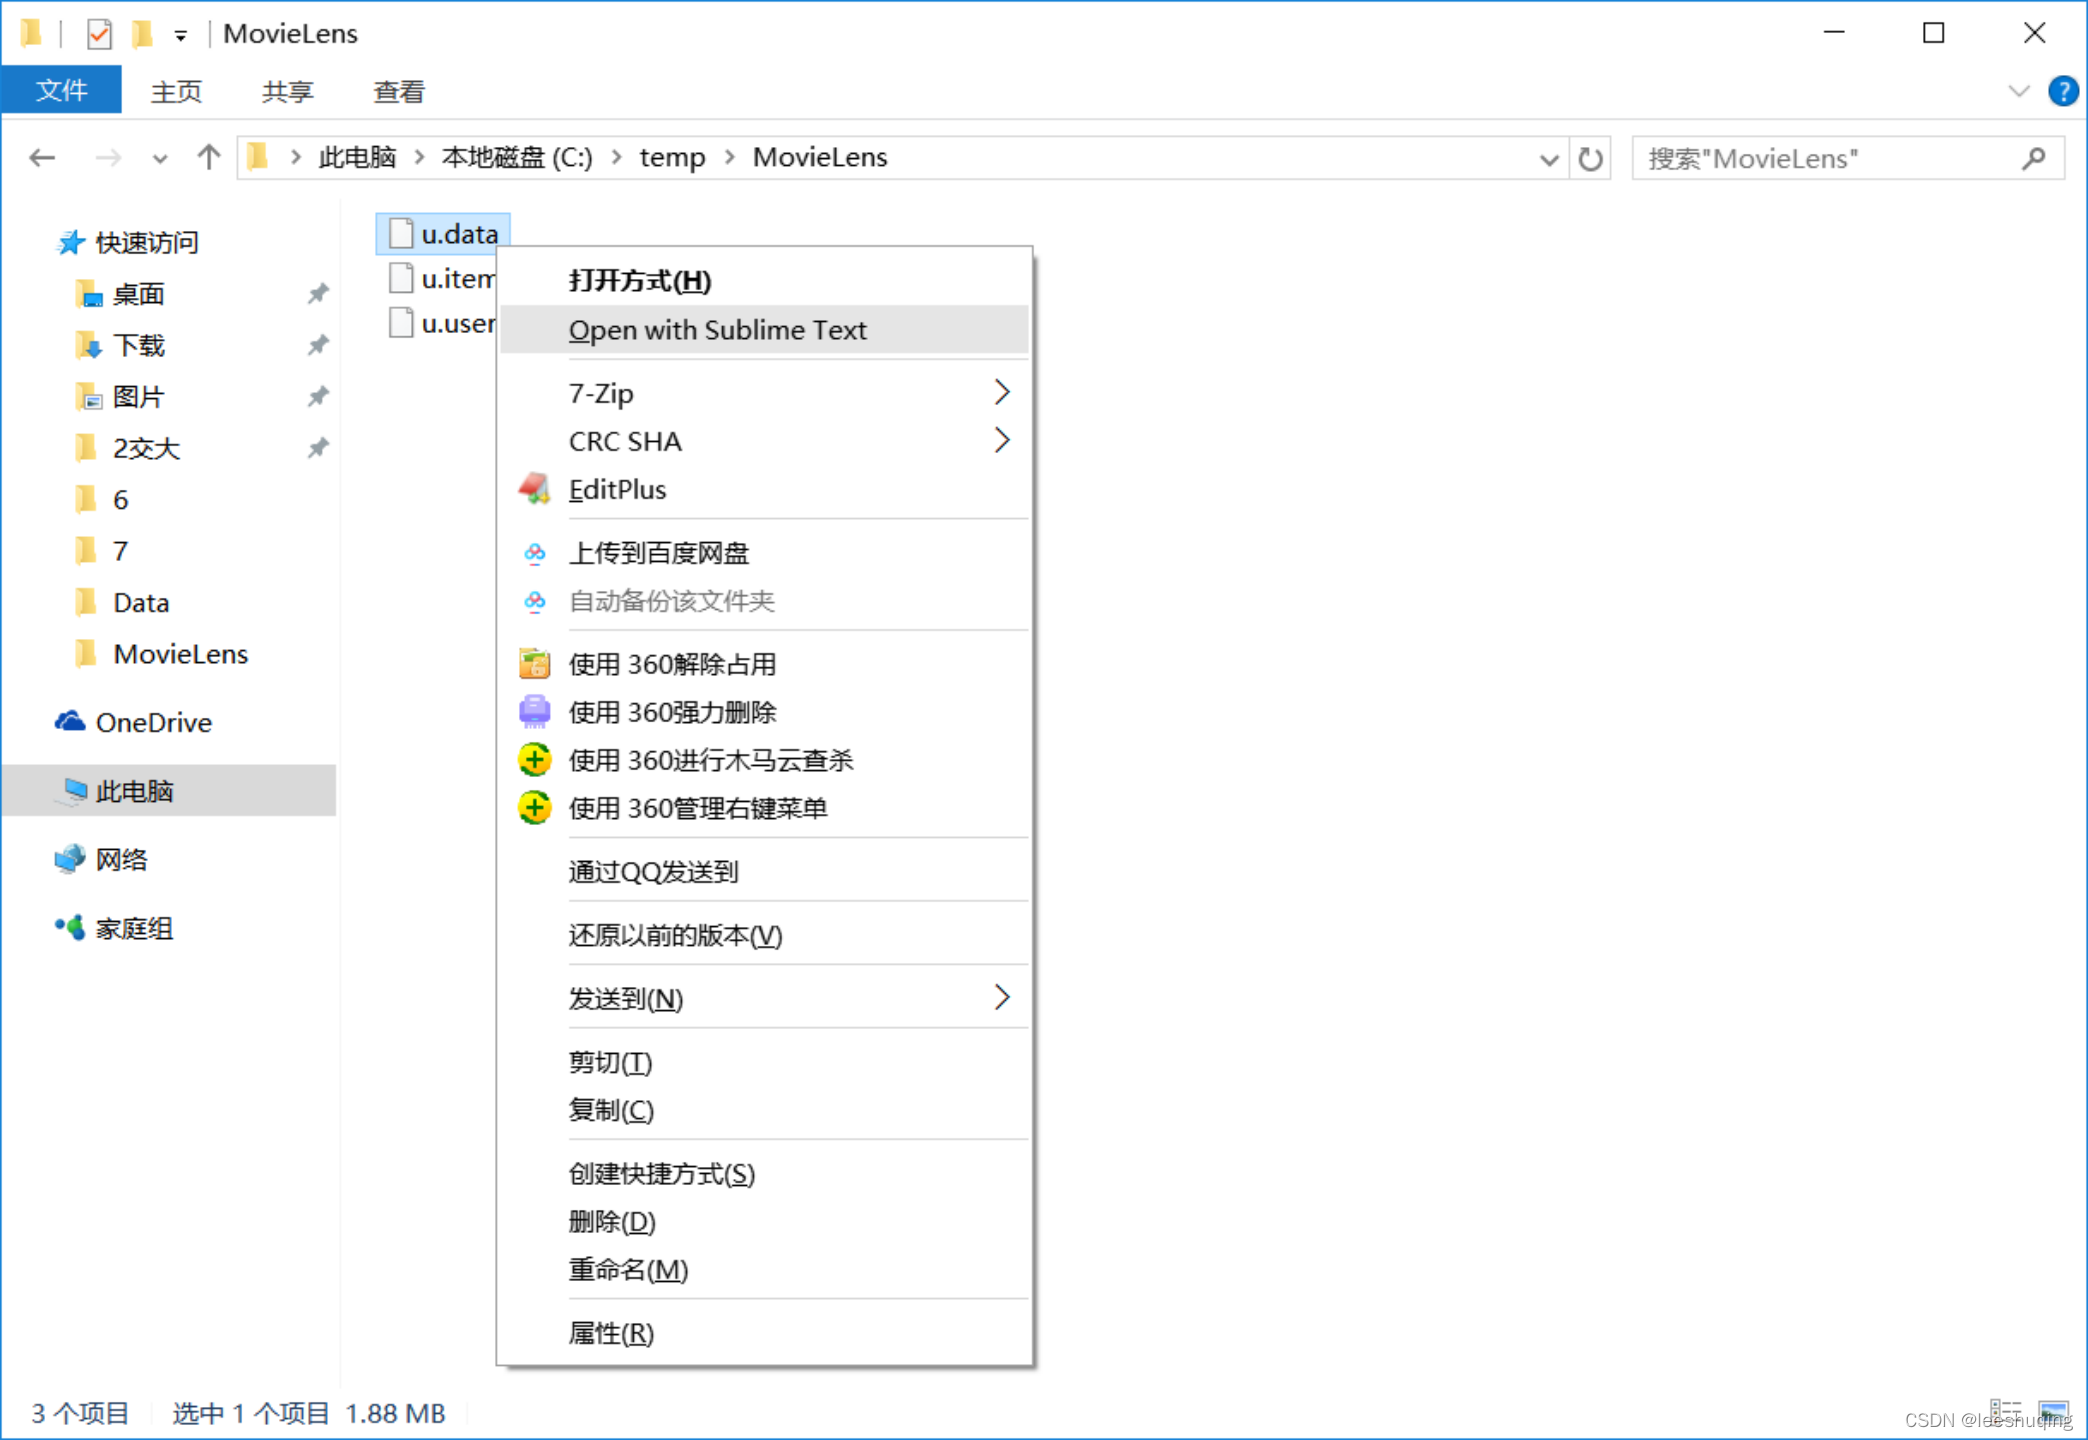The width and height of the screenshot is (2088, 1440).
Task: Click the Baidu Netdisk upload icon
Action: [x=534, y=553]
